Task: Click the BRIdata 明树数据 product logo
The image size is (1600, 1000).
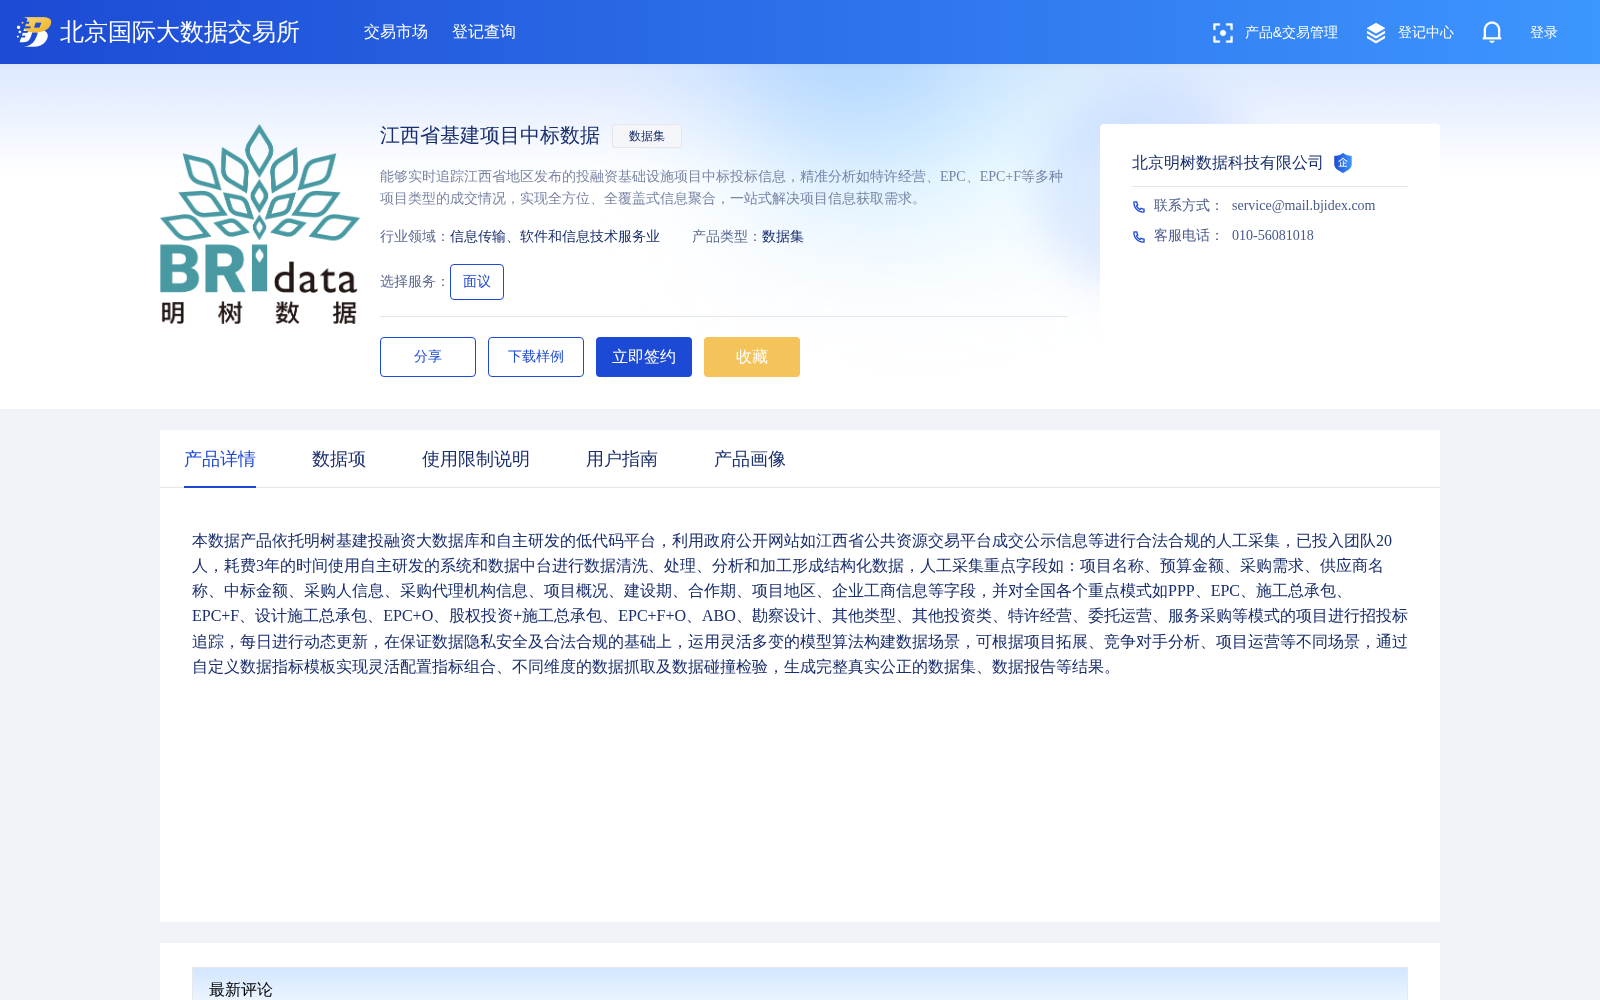Action: coord(260,225)
